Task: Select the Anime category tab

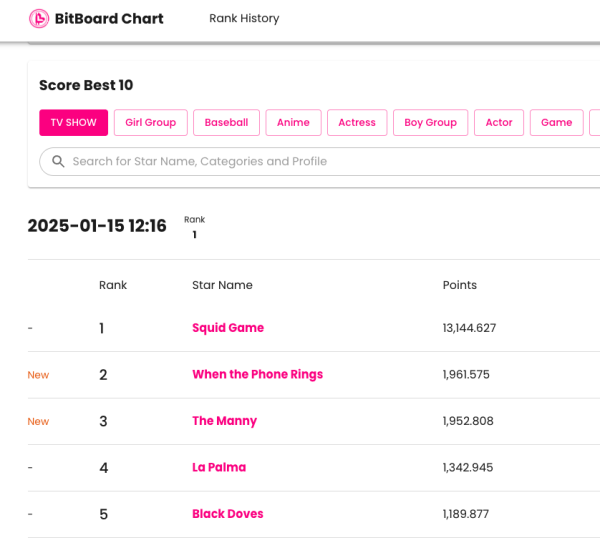Action: click(293, 123)
